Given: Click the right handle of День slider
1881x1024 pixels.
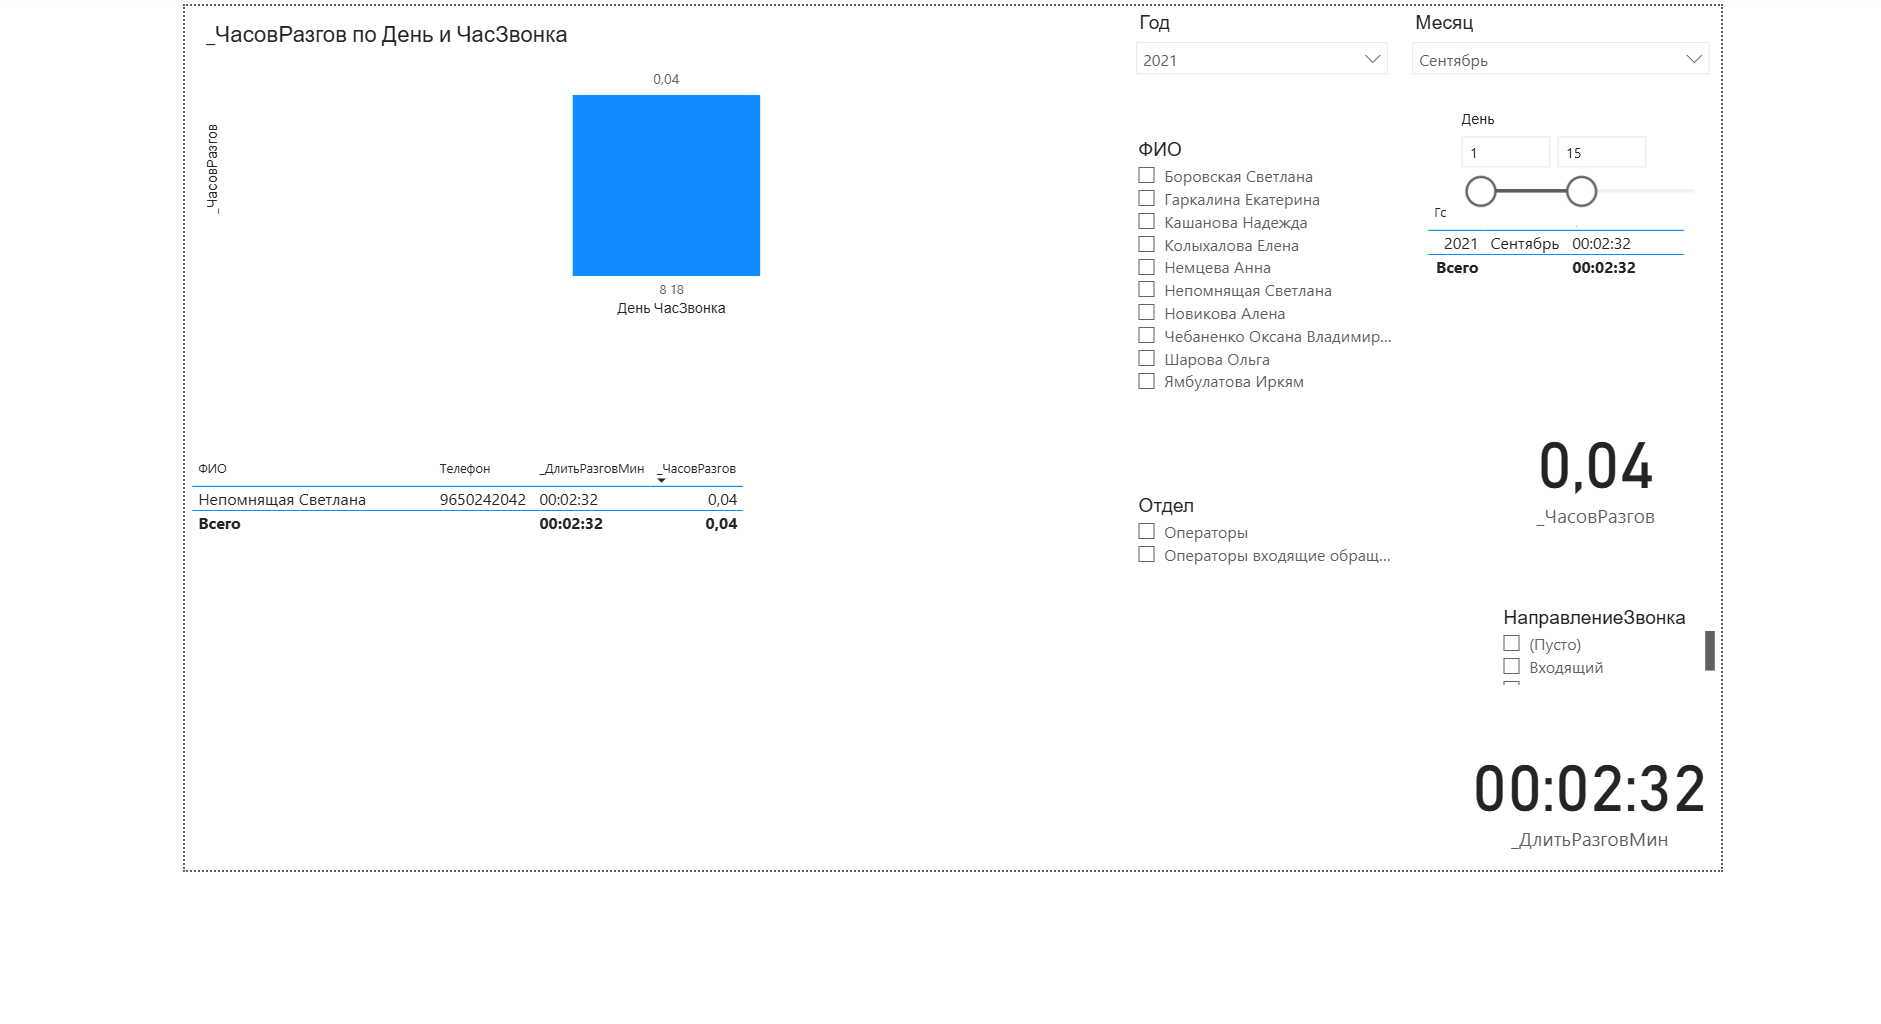Looking at the screenshot, I should tap(1581, 191).
